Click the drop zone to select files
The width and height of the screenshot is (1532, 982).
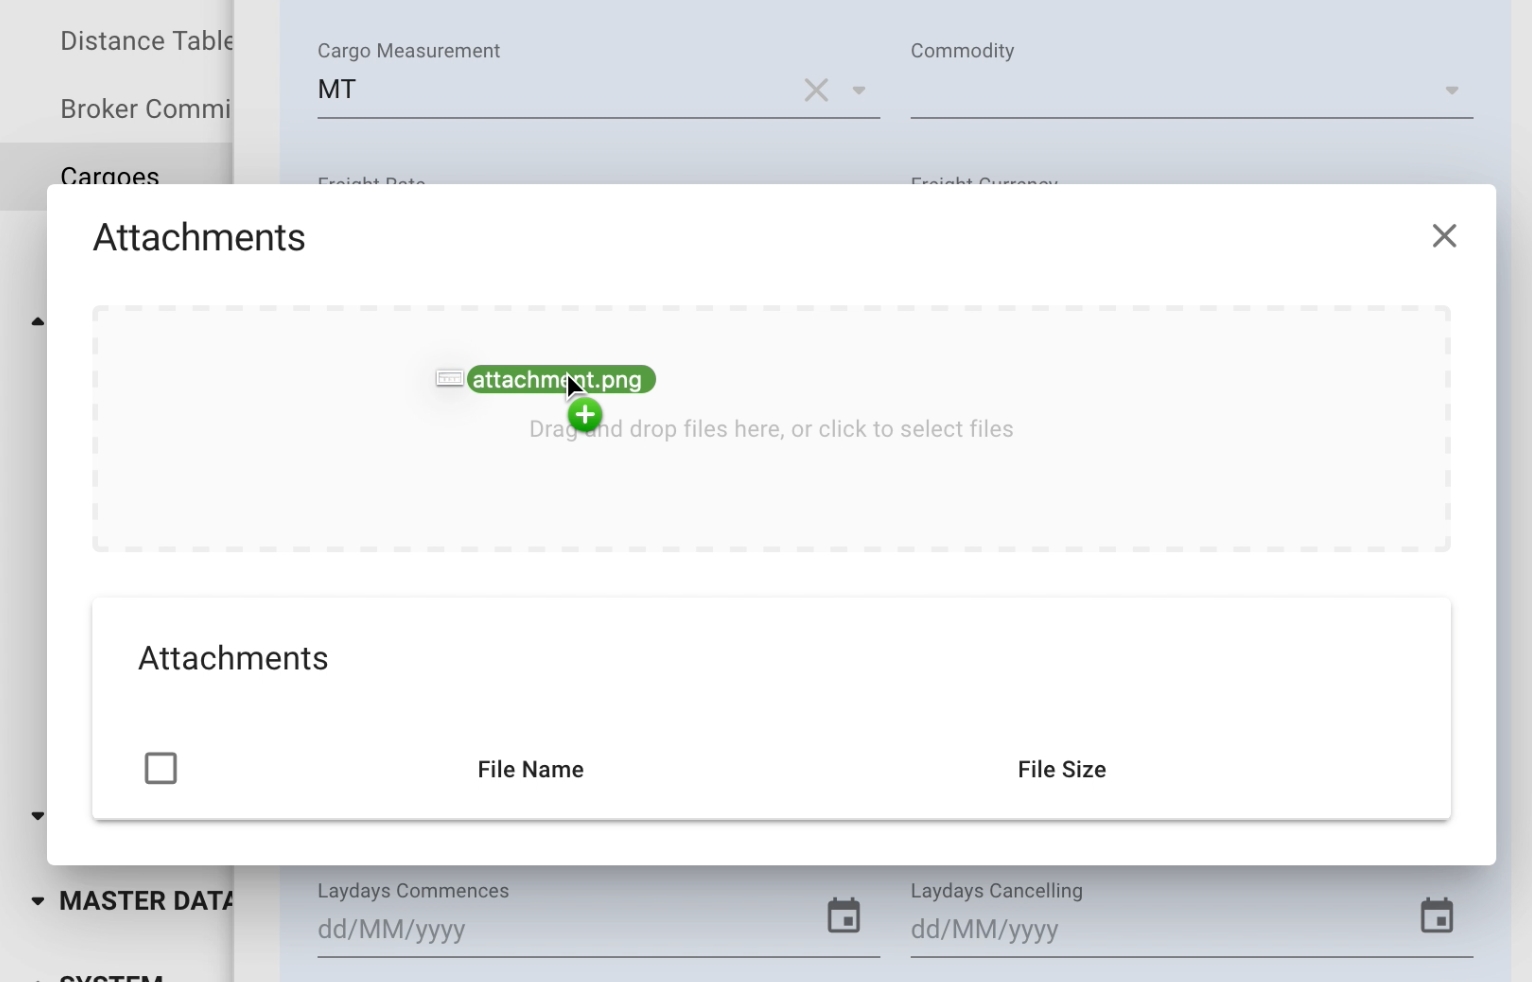point(771,480)
